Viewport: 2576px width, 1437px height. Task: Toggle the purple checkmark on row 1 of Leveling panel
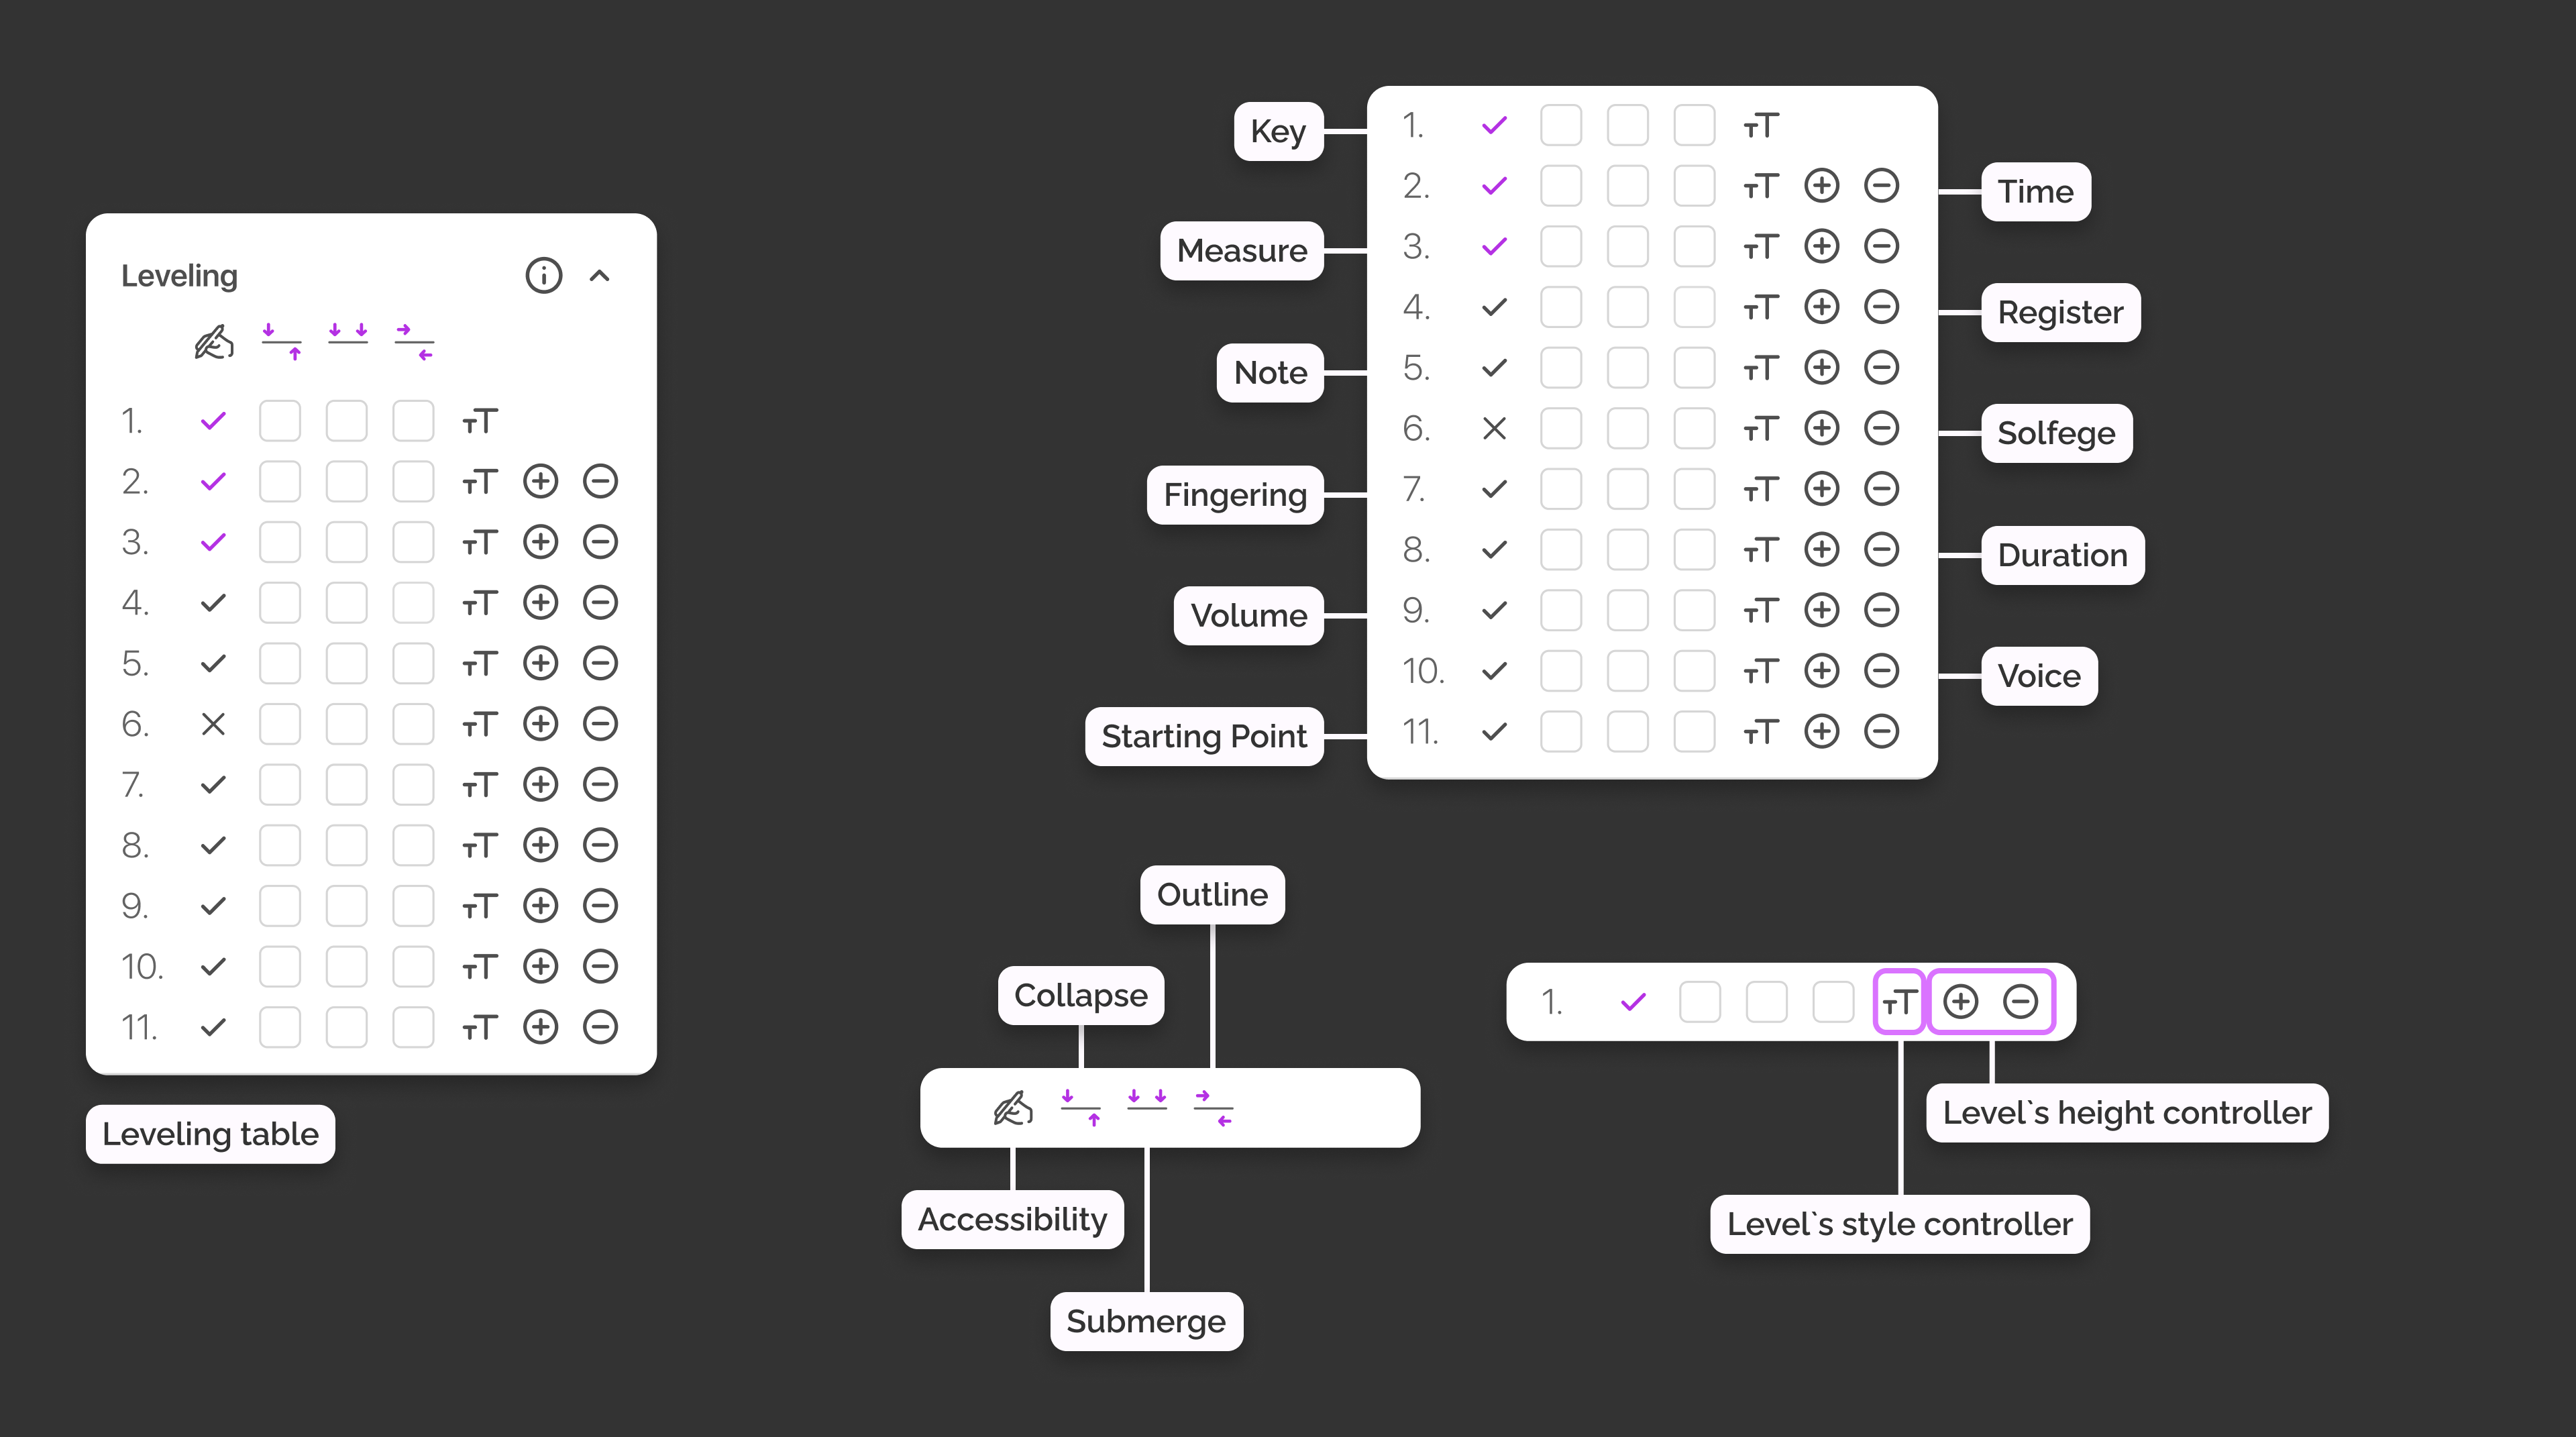point(213,421)
